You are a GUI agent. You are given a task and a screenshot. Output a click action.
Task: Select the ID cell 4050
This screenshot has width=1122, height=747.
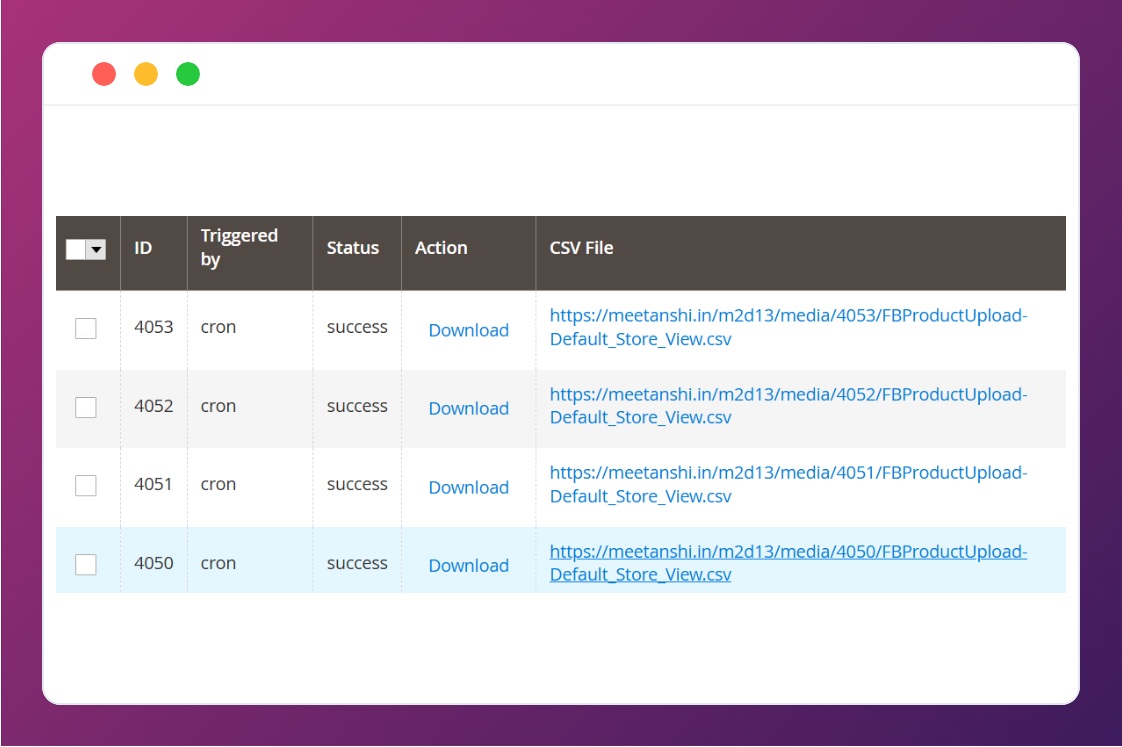pos(154,563)
